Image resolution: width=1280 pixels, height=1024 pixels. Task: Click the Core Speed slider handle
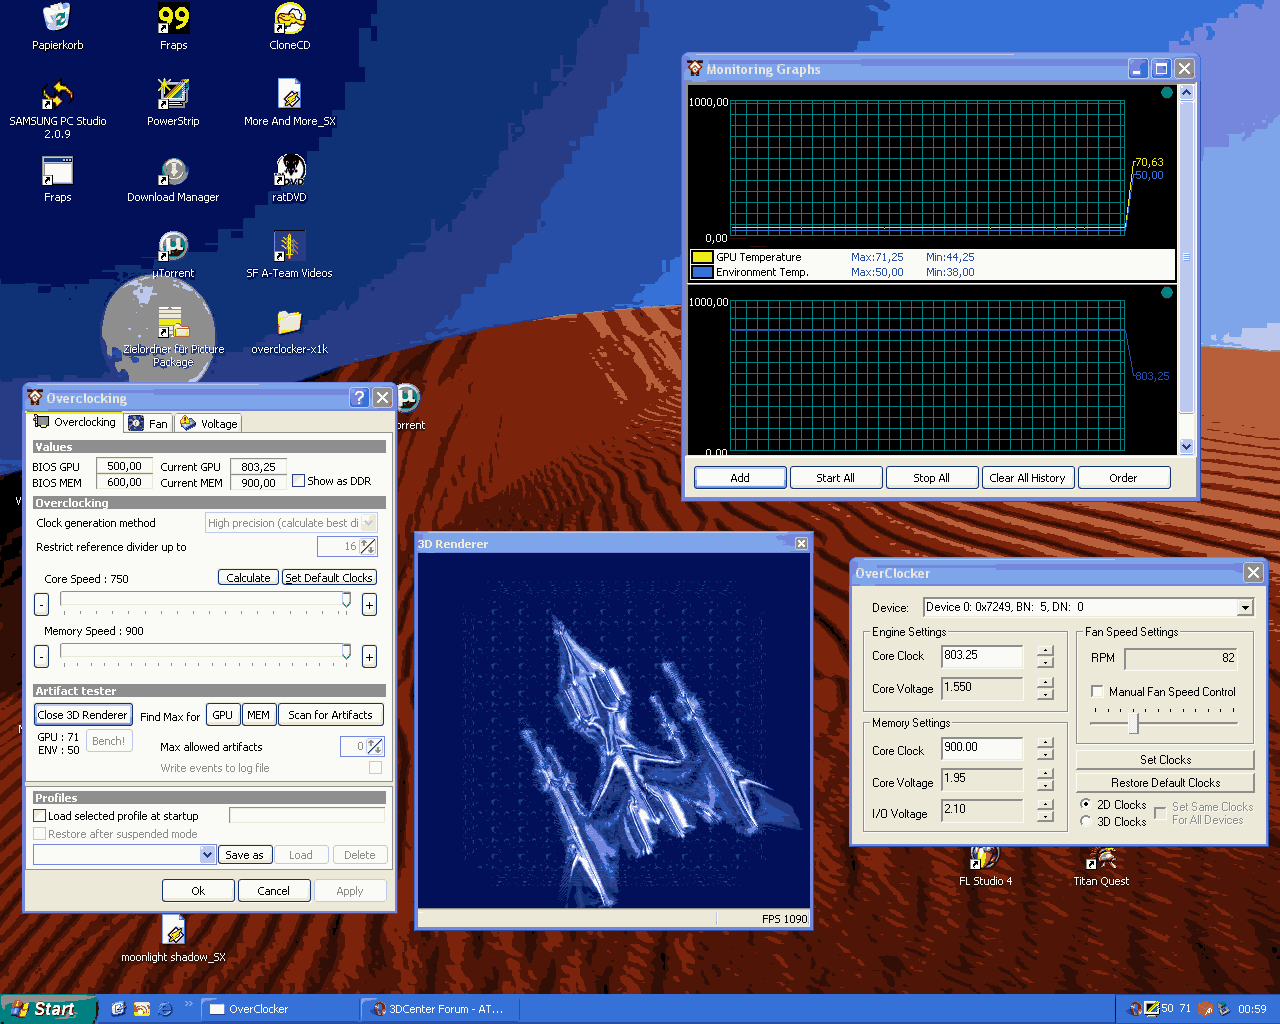pyautogui.click(x=346, y=600)
